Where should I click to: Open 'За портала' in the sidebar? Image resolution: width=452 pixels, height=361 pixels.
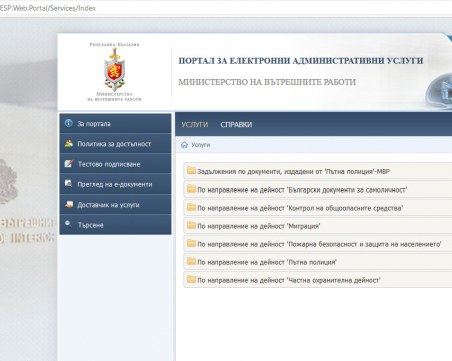(x=115, y=123)
